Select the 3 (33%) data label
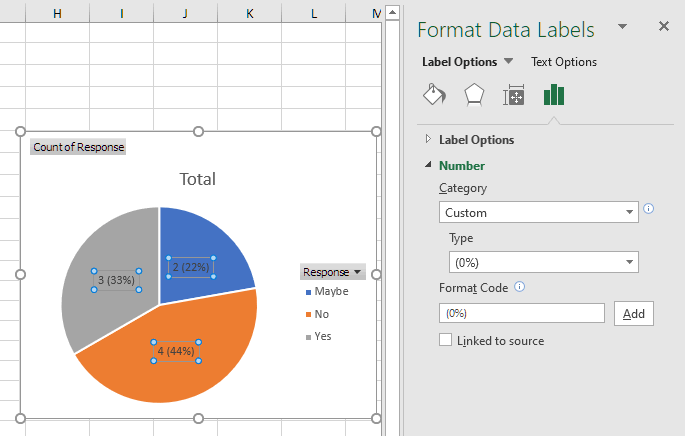This screenshot has width=685, height=436. [x=116, y=280]
